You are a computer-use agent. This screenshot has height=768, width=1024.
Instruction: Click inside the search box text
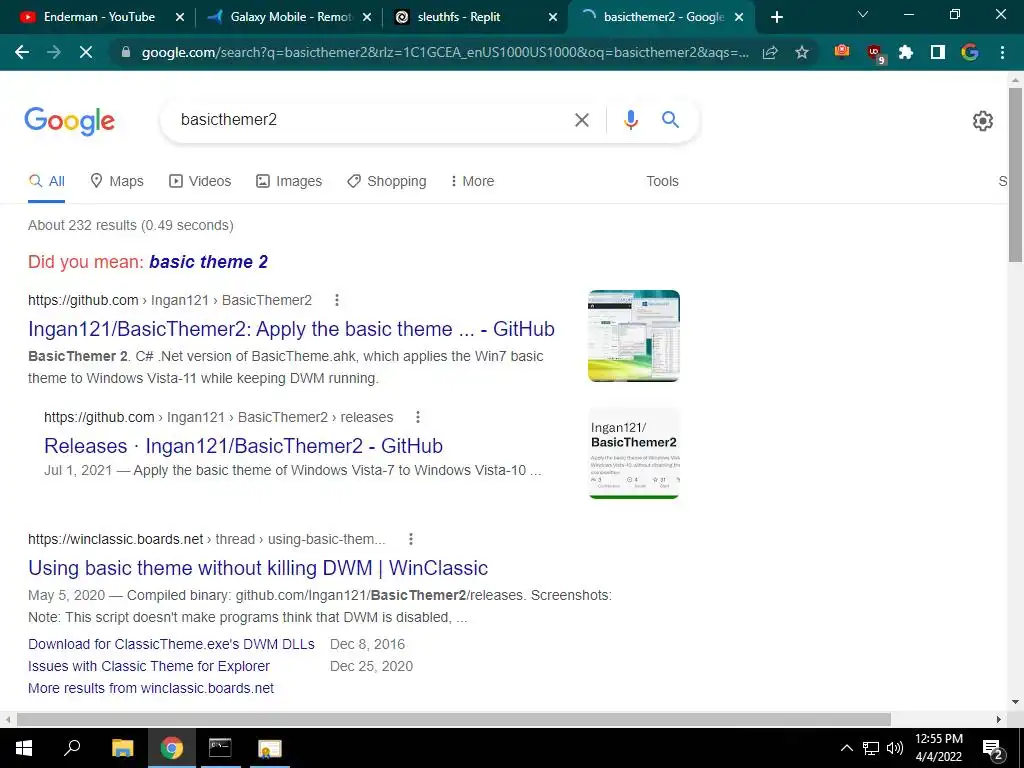229,120
